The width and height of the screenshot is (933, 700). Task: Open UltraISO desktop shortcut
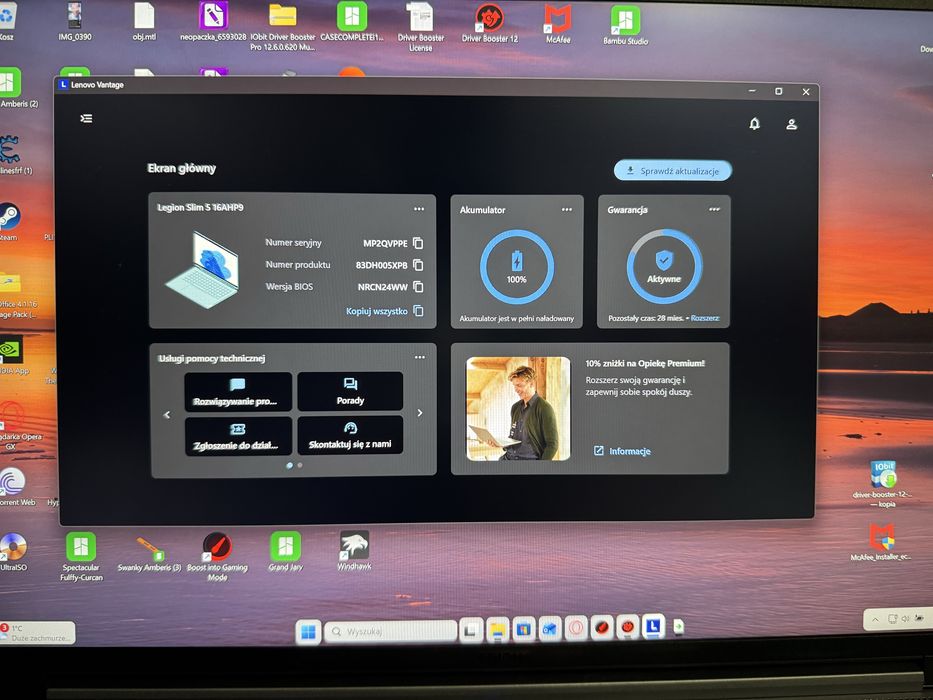(x=13, y=553)
